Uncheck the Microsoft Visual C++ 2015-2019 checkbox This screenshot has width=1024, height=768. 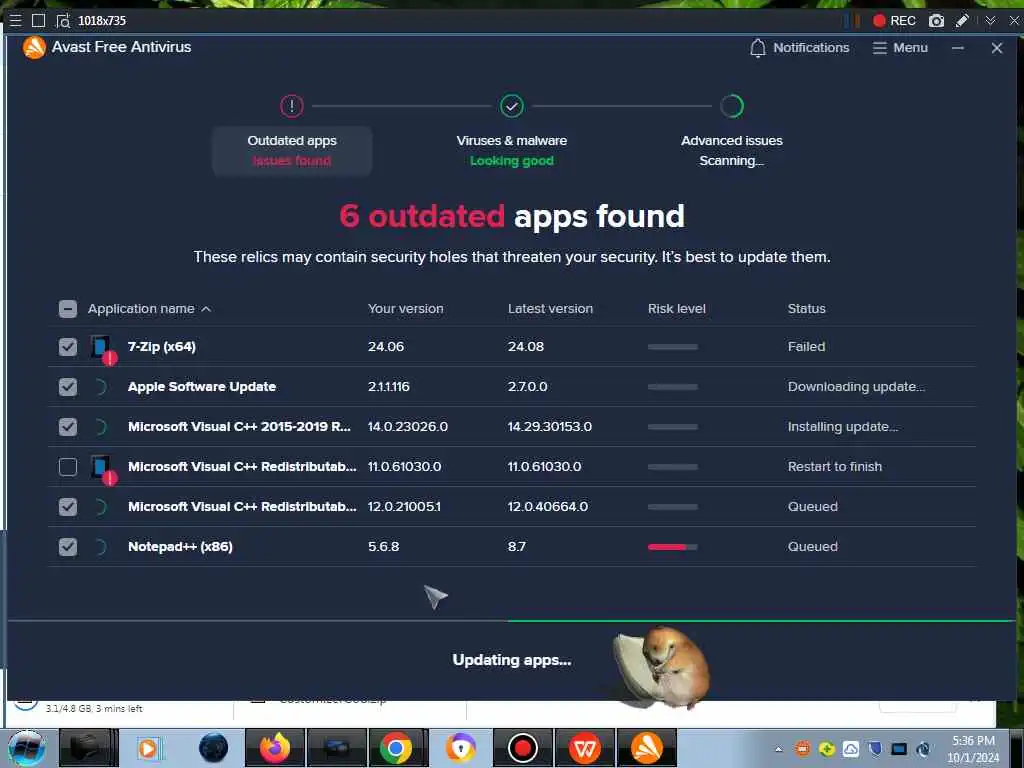coord(68,427)
